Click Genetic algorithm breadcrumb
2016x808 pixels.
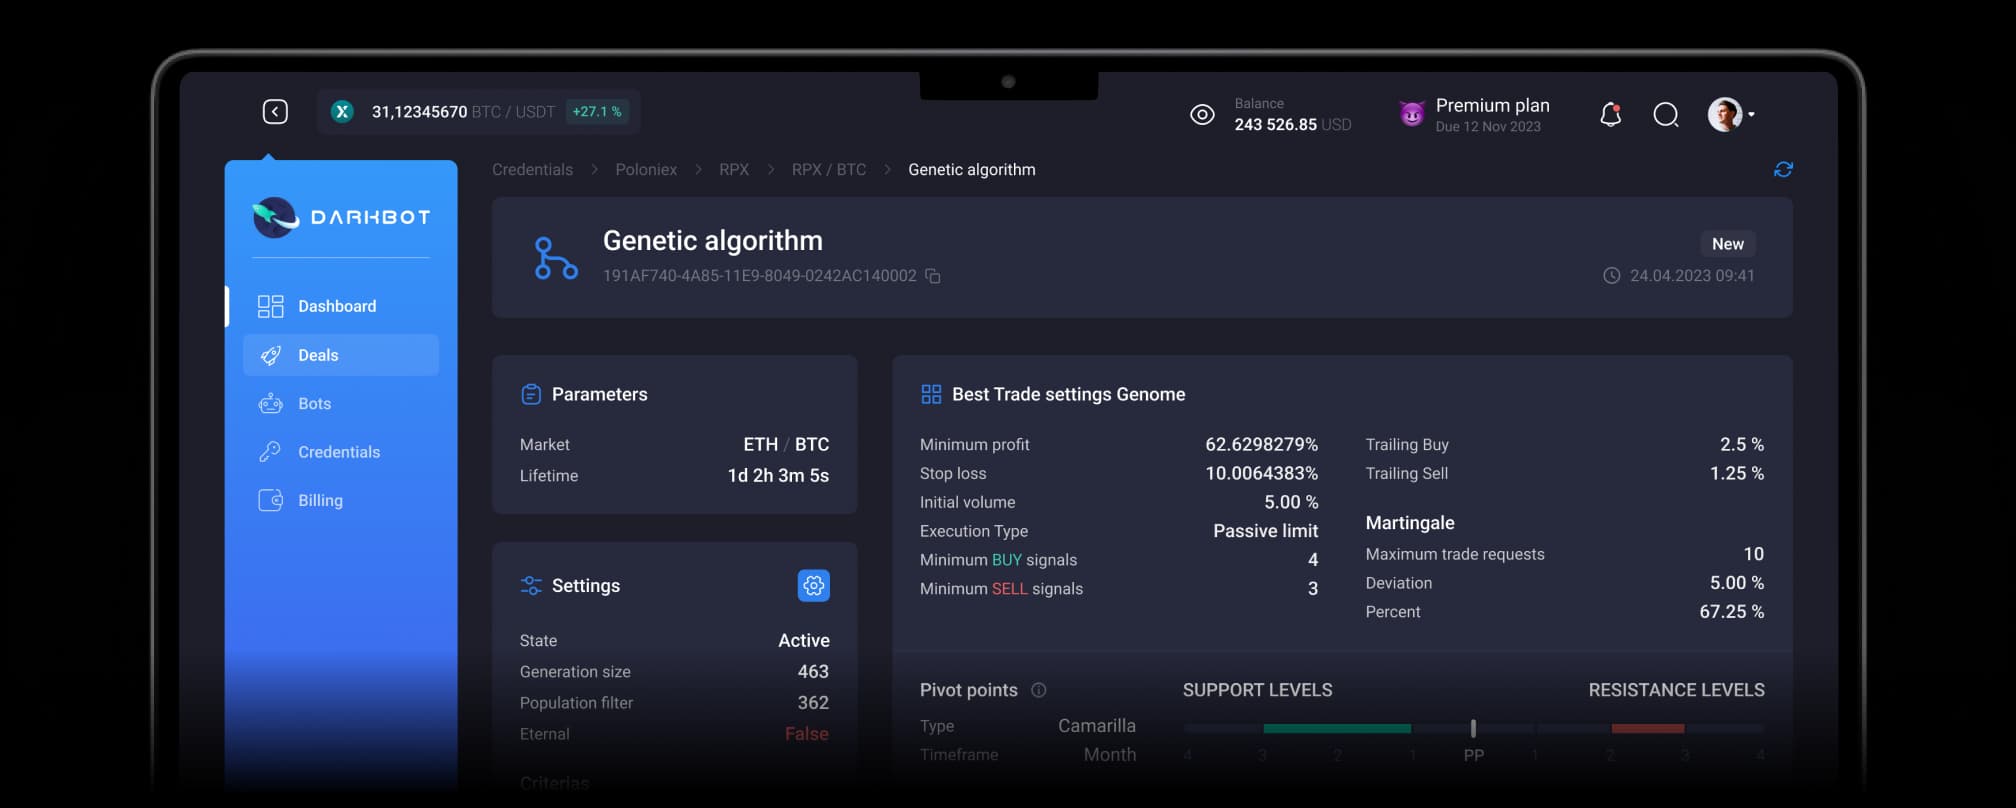(x=972, y=170)
